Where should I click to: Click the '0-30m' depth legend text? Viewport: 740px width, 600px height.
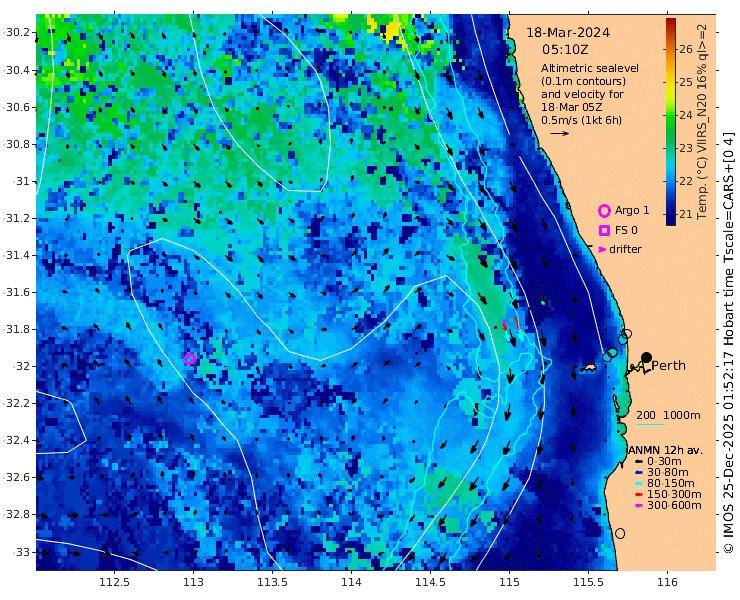(x=664, y=462)
